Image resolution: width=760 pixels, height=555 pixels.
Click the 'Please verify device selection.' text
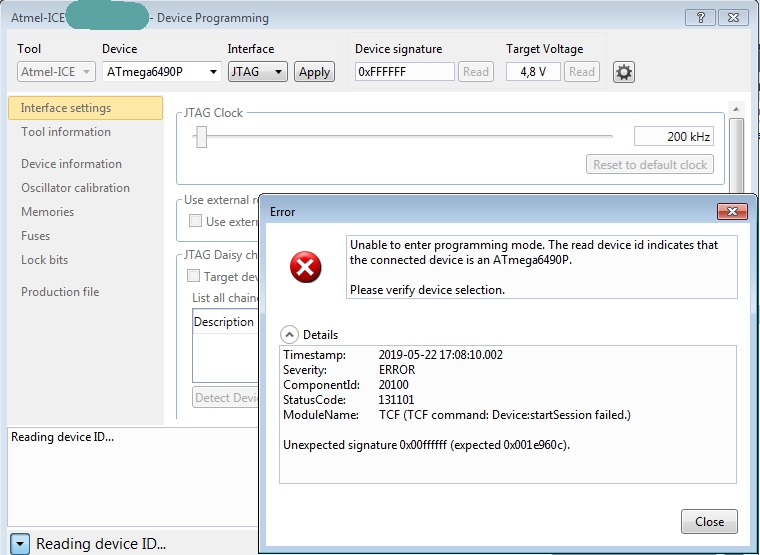(428, 290)
